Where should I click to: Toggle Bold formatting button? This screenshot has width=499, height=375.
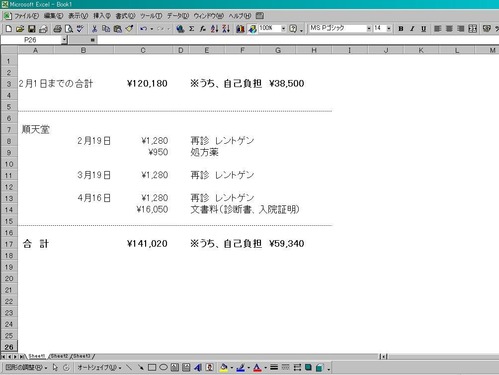point(401,29)
